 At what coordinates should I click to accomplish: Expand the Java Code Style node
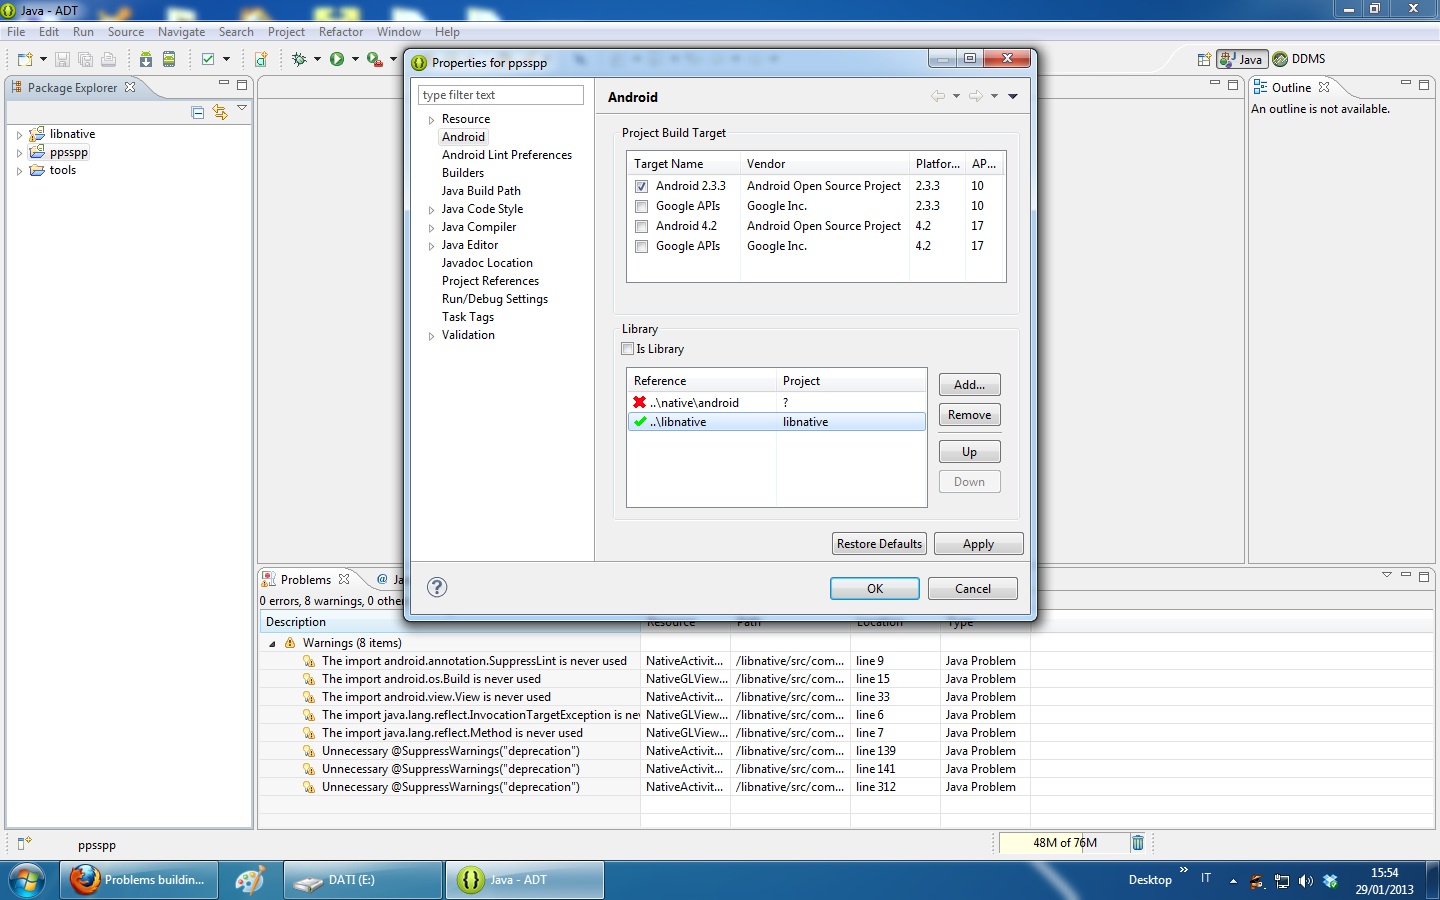432,210
